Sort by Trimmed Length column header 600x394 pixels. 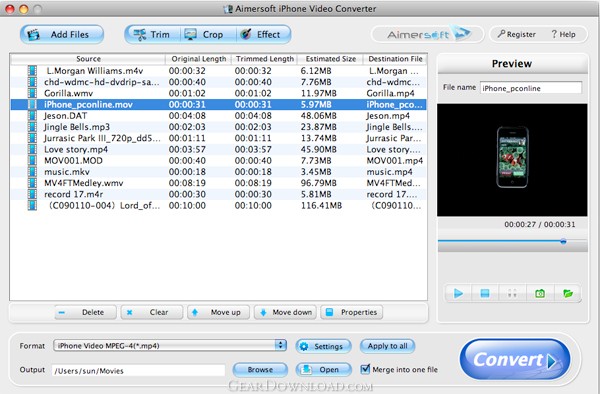(264, 59)
